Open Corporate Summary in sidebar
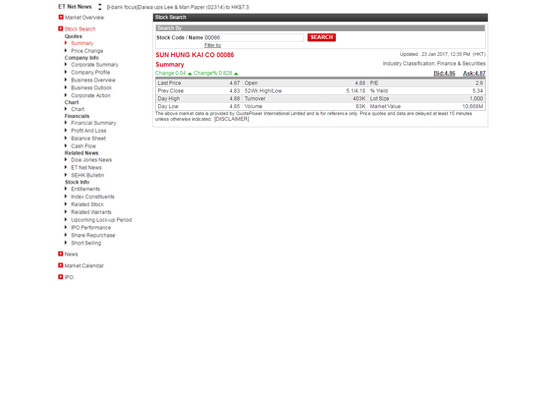 click(95, 65)
